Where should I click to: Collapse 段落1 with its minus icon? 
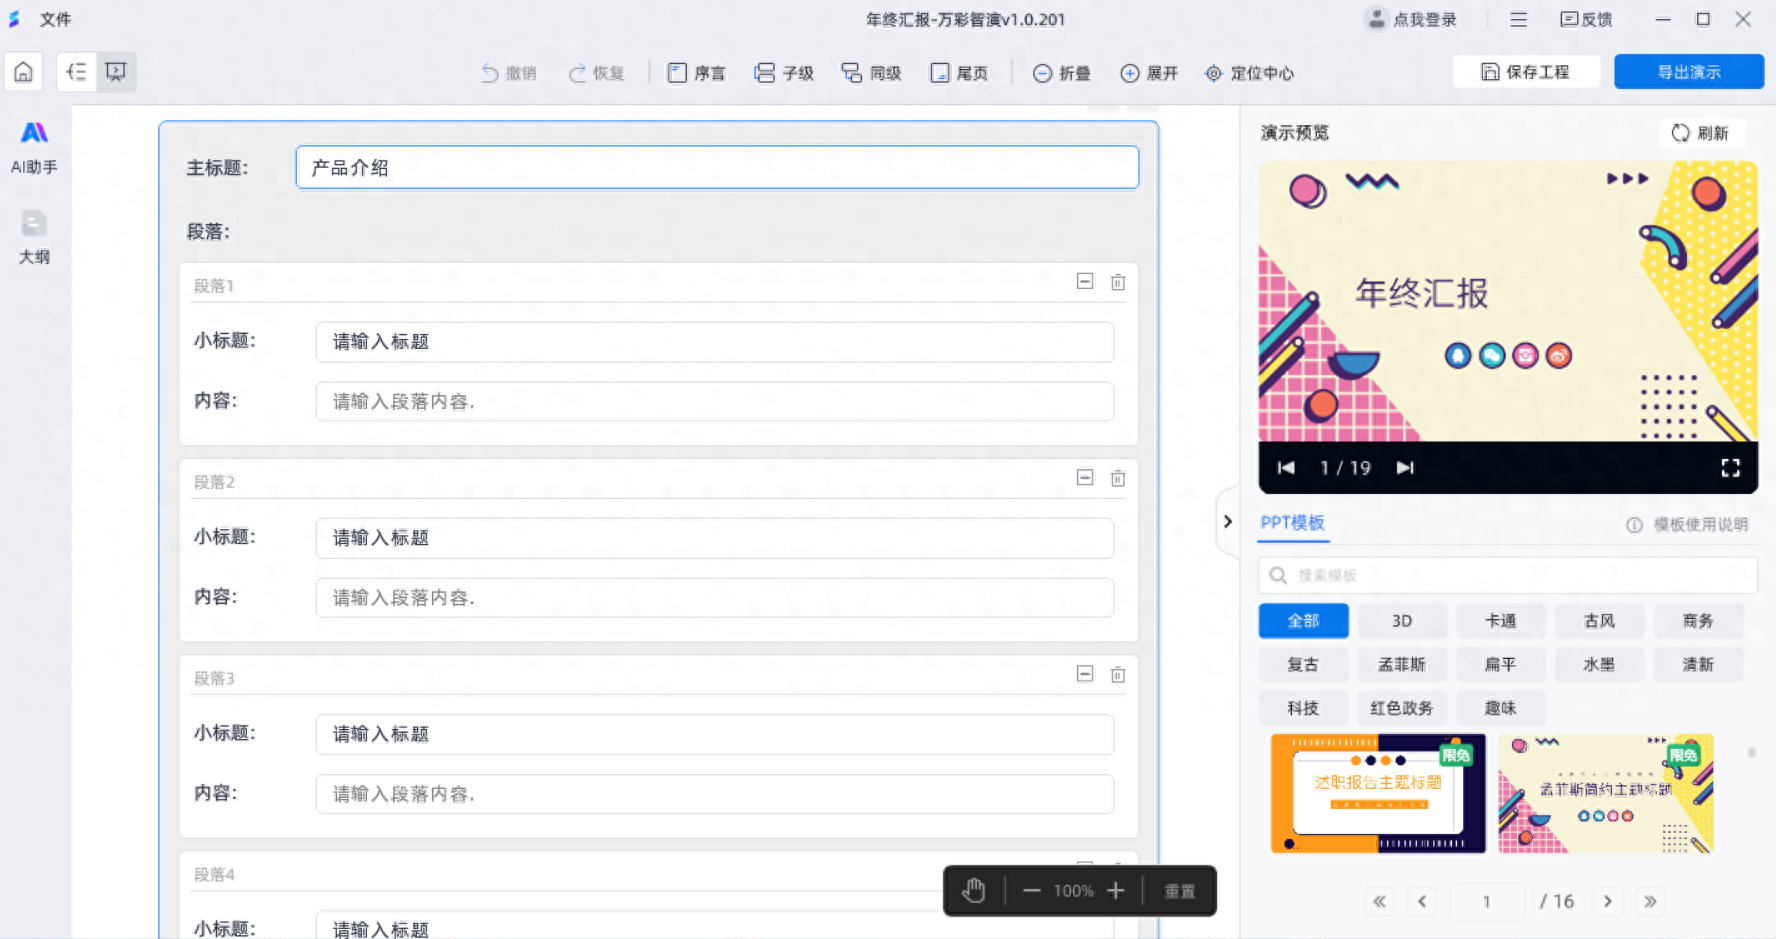[x=1085, y=281]
